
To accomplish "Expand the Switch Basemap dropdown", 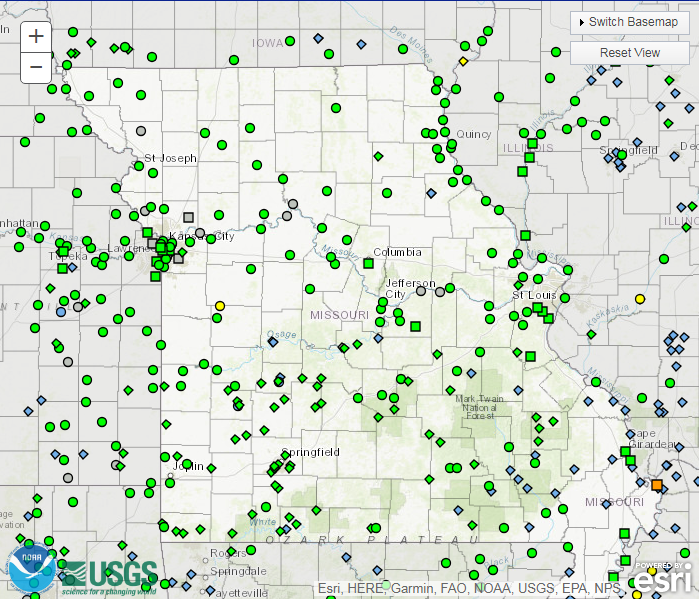I will tap(628, 22).
